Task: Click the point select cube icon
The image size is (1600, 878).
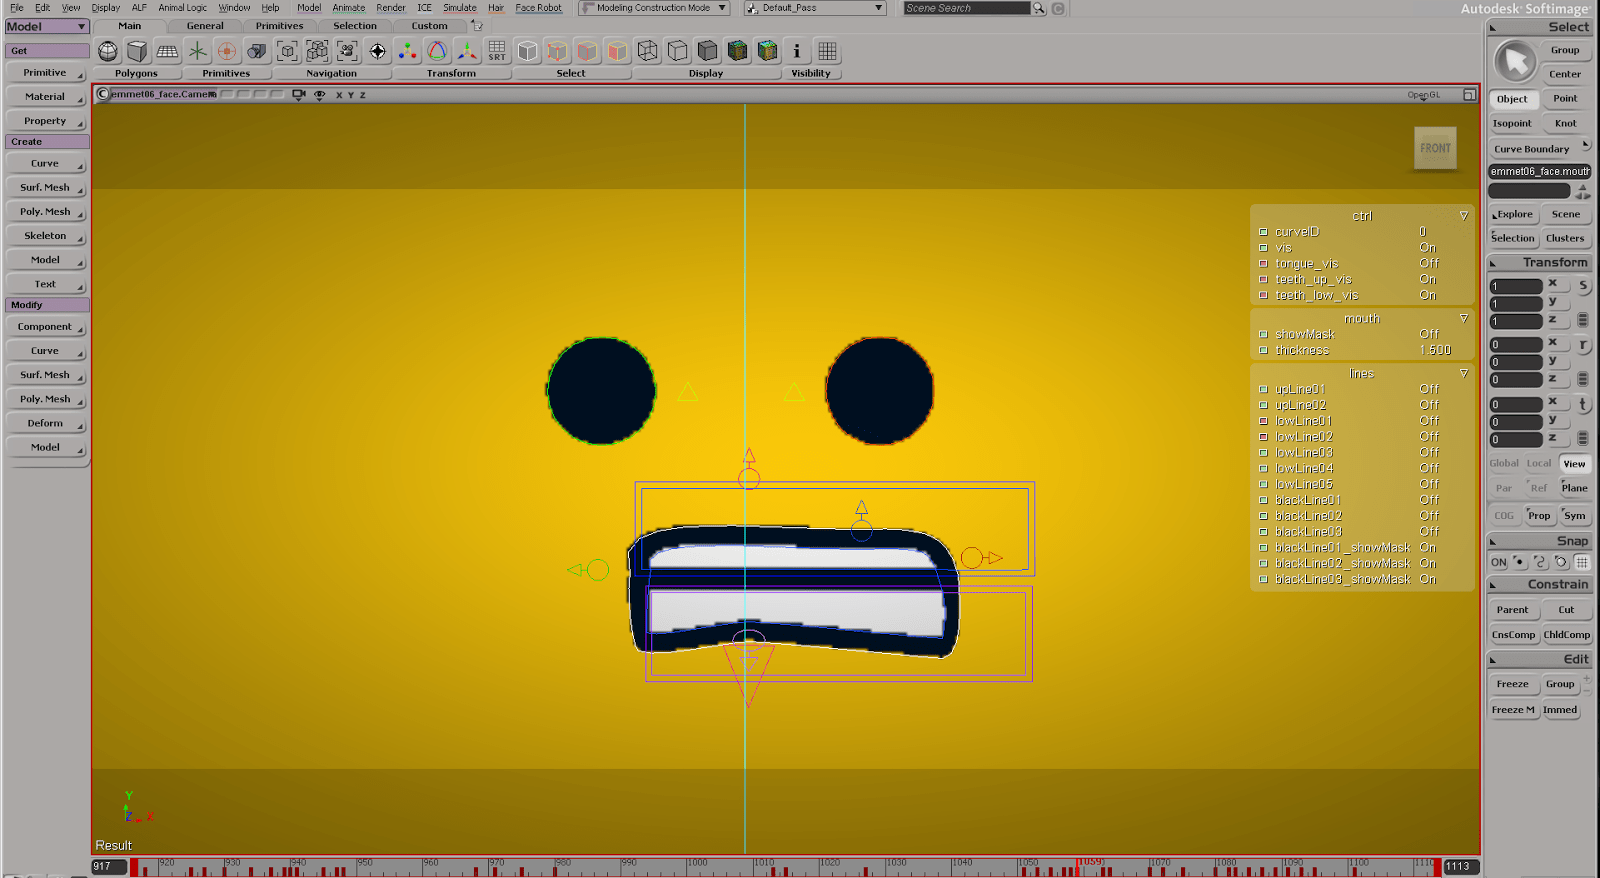Action: [x=557, y=51]
